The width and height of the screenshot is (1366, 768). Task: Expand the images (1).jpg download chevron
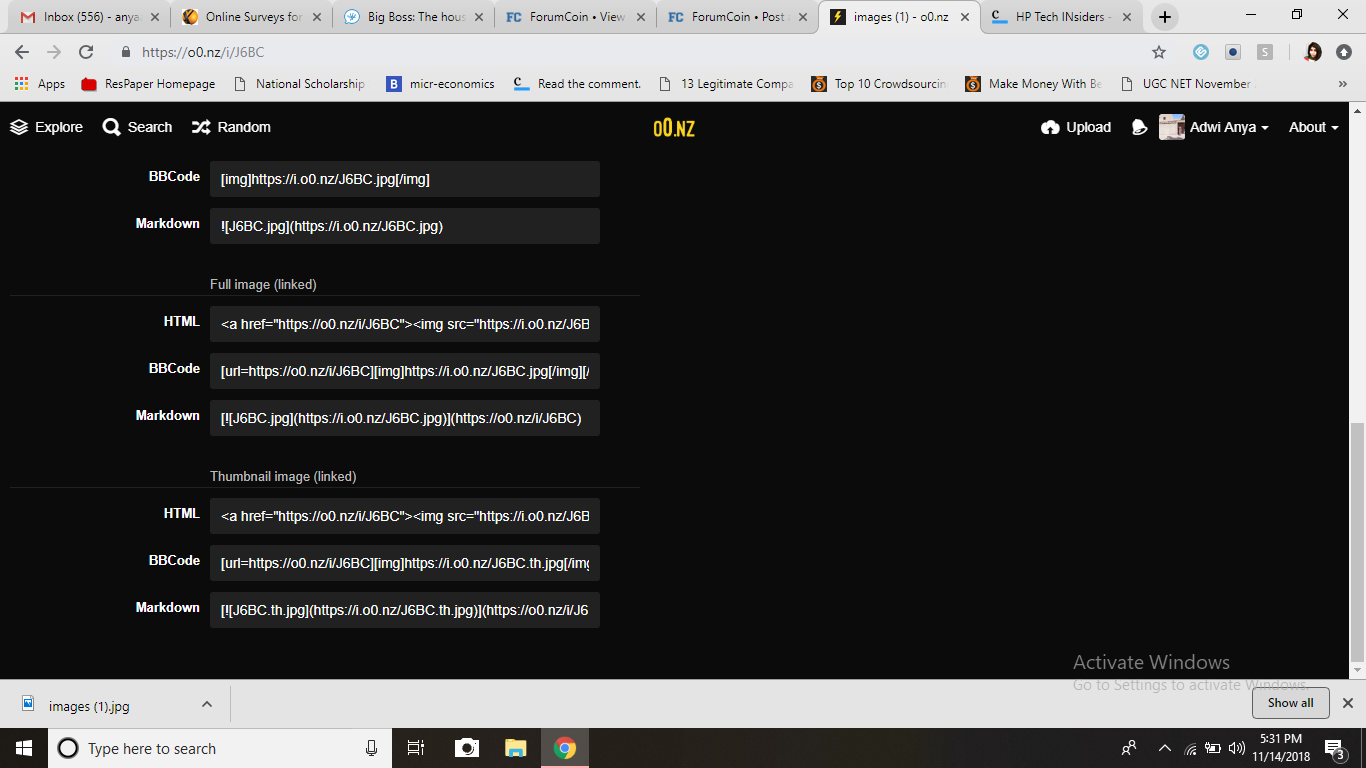pyautogui.click(x=207, y=703)
